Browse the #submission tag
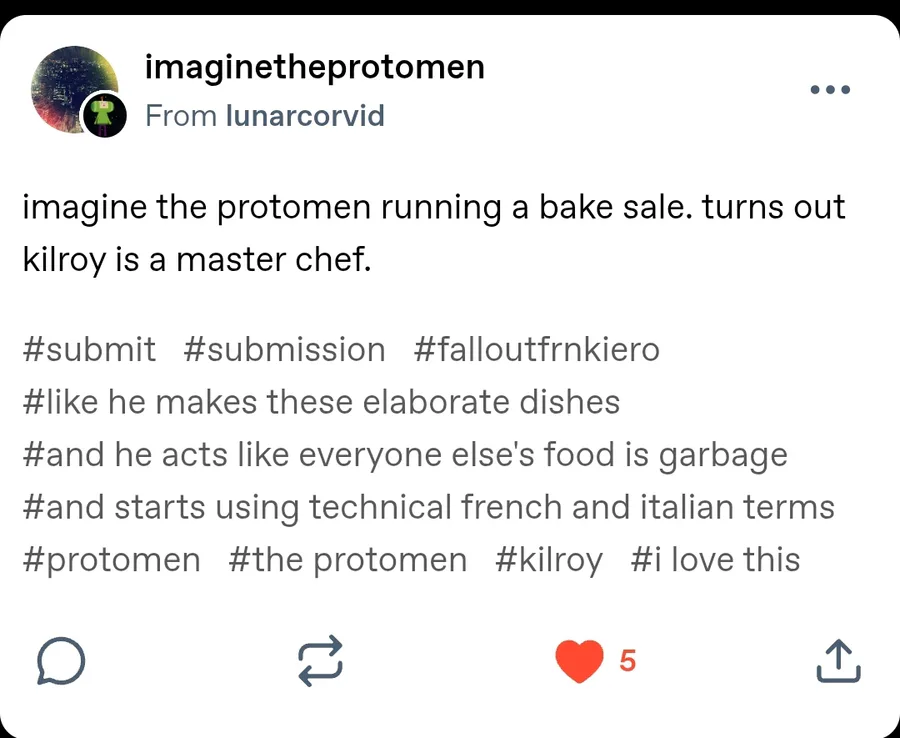Viewport: 900px width, 738px height. click(285, 350)
